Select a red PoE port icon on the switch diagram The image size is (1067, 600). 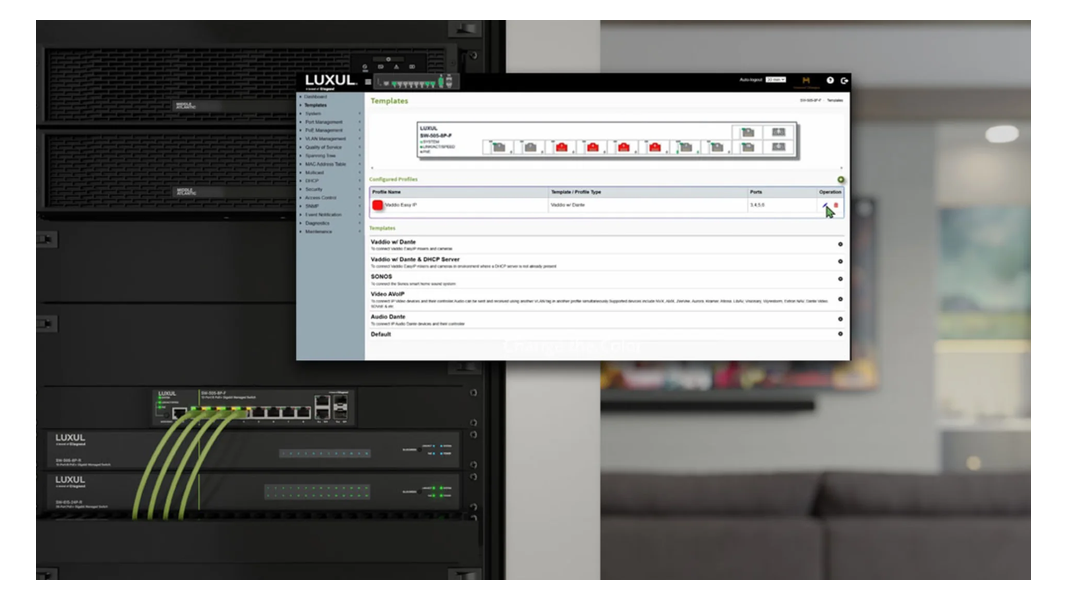562,148
